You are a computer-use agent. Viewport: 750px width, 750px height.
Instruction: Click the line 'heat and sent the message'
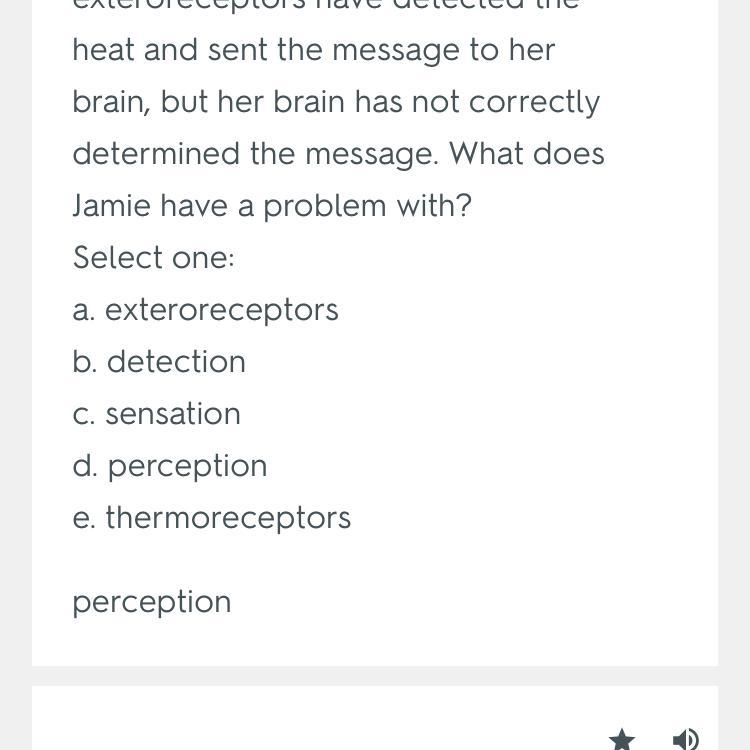(314, 50)
